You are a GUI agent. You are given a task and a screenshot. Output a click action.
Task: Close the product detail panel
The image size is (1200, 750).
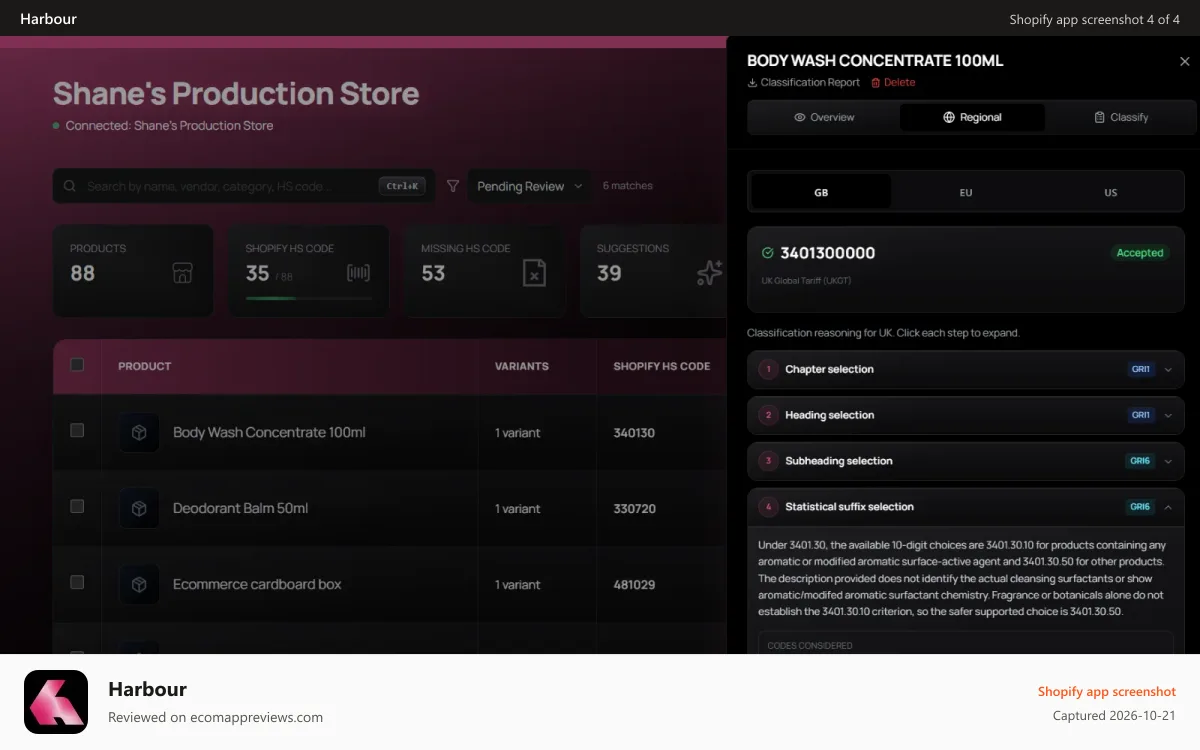click(x=1185, y=61)
